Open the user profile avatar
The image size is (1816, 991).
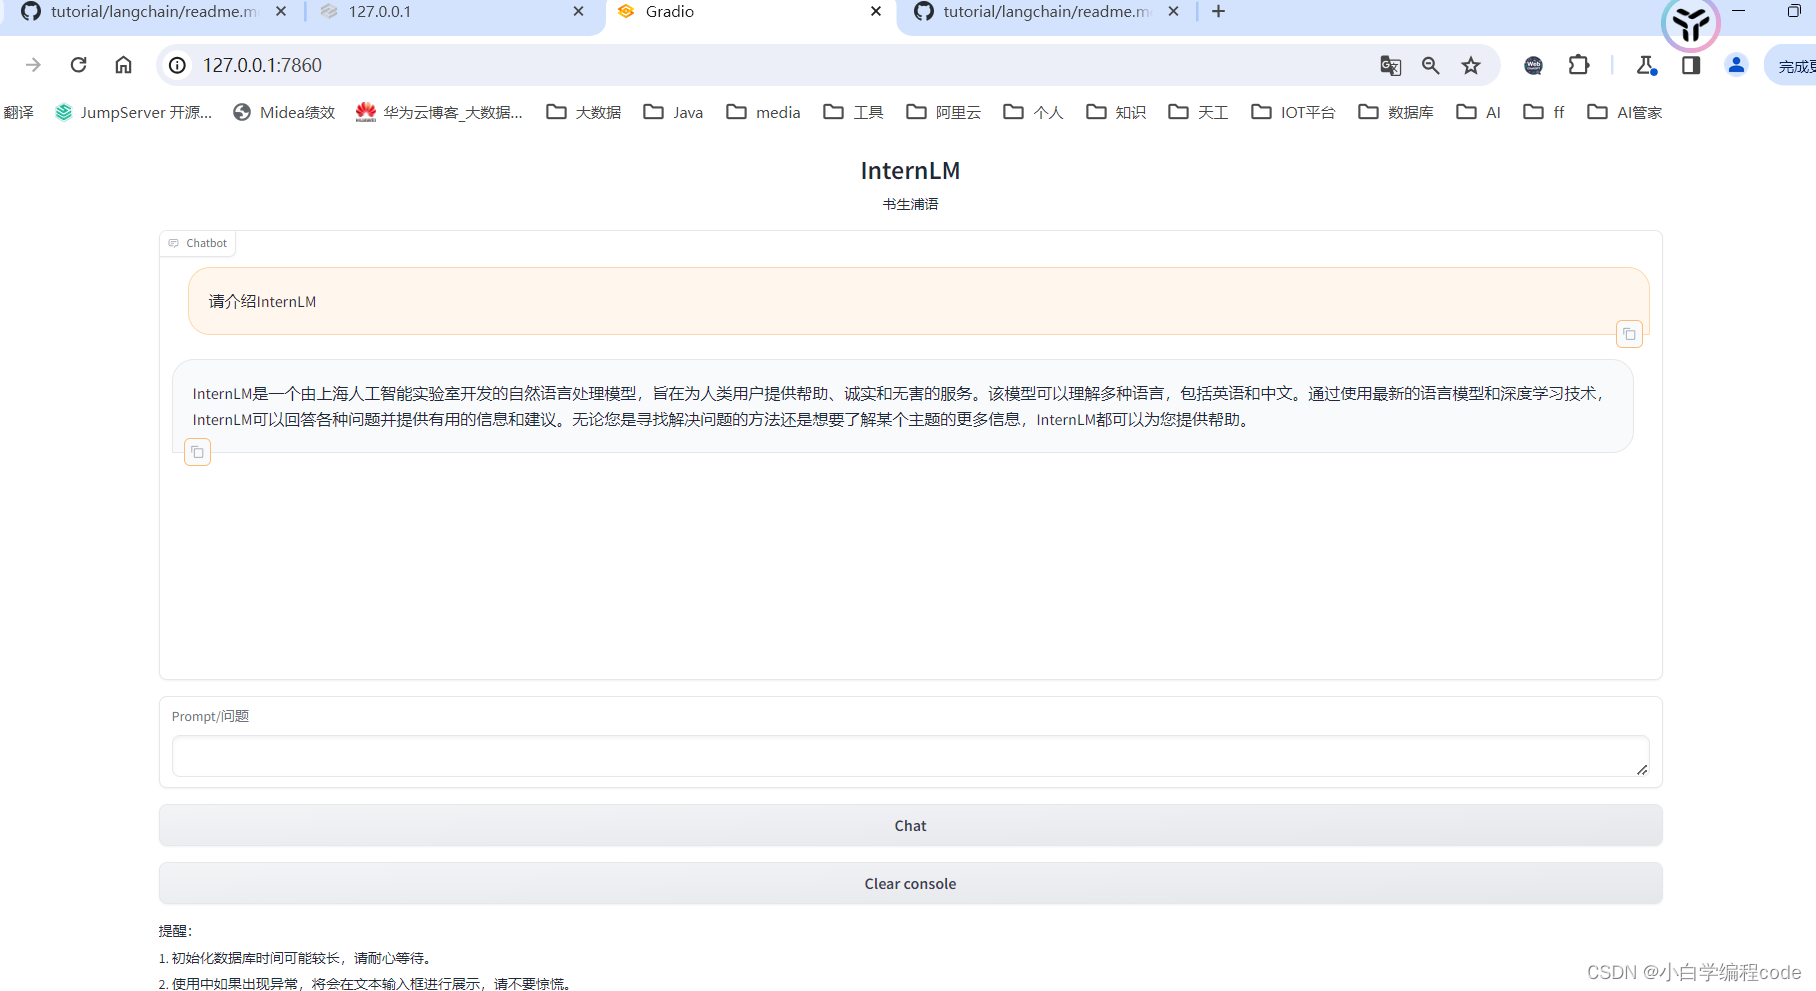[1736, 65]
